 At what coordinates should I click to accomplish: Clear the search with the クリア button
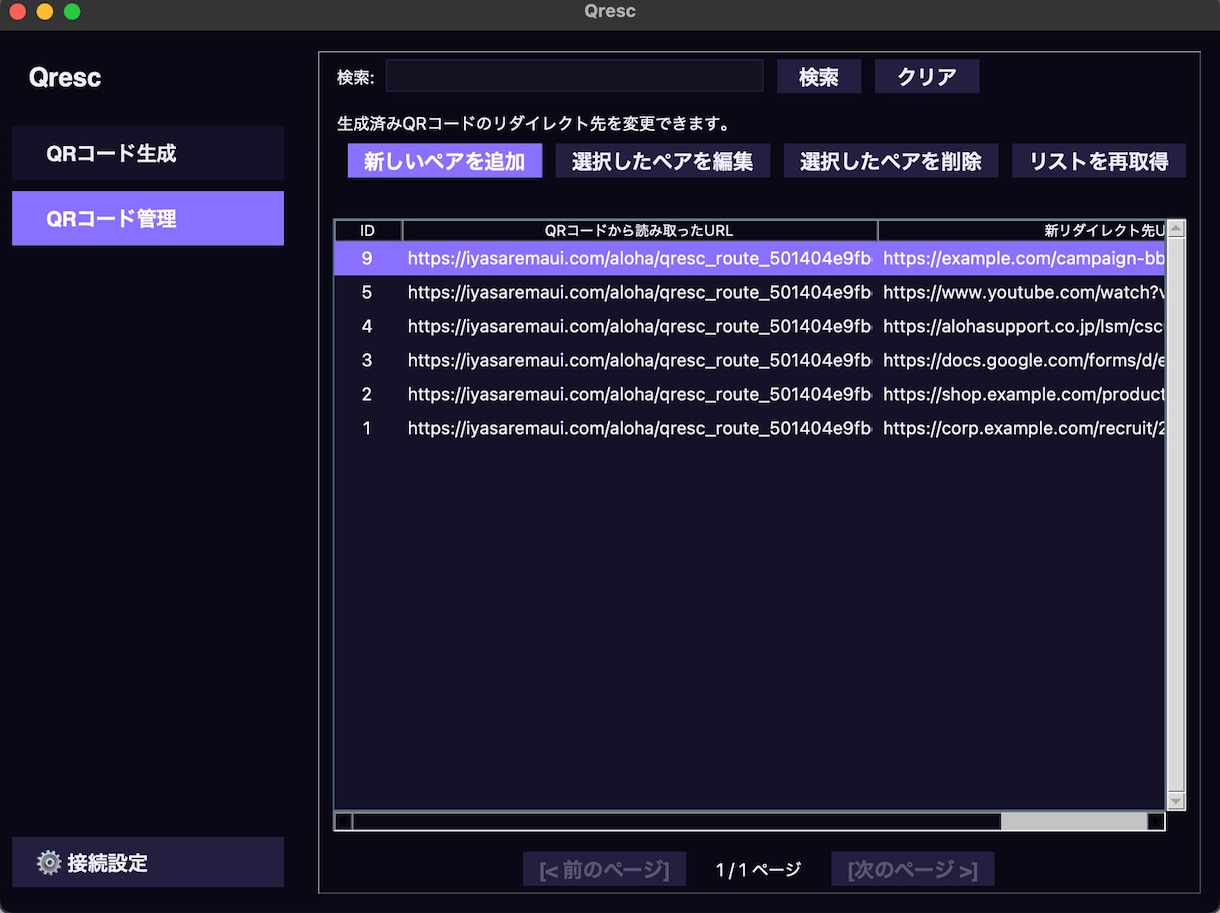point(927,77)
